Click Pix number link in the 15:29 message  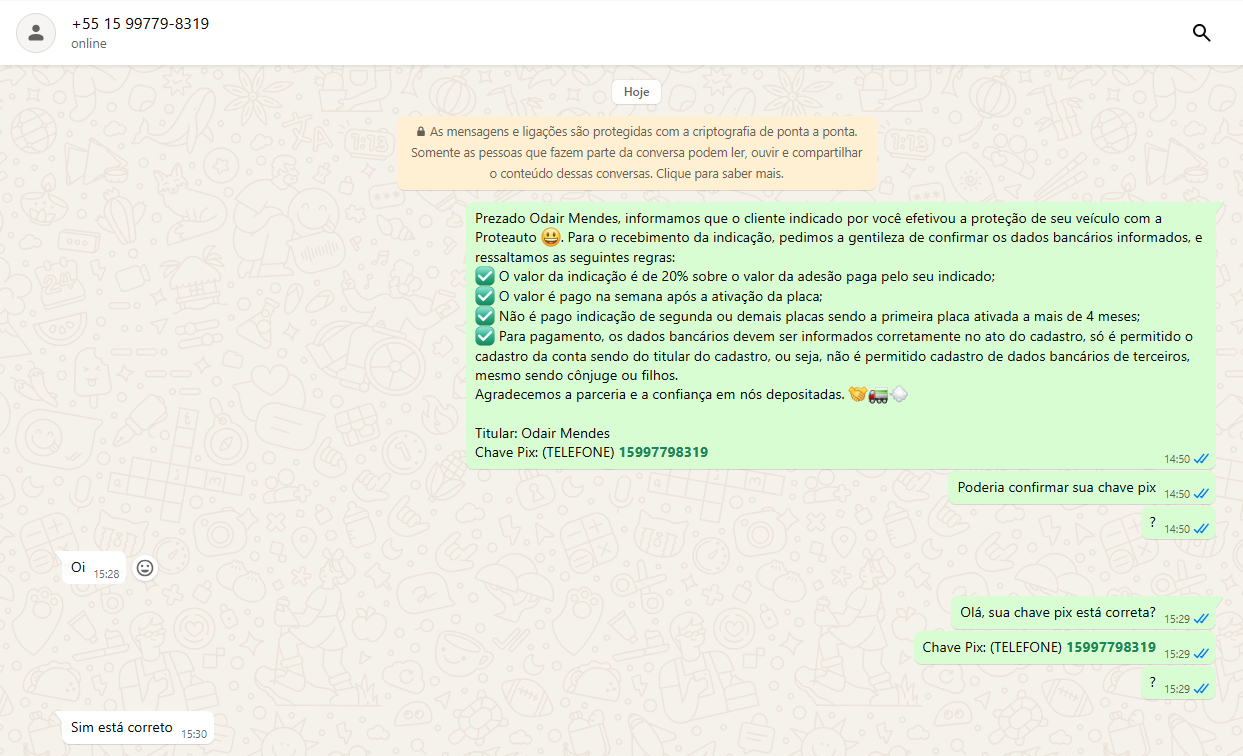[x=1110, y=648]
